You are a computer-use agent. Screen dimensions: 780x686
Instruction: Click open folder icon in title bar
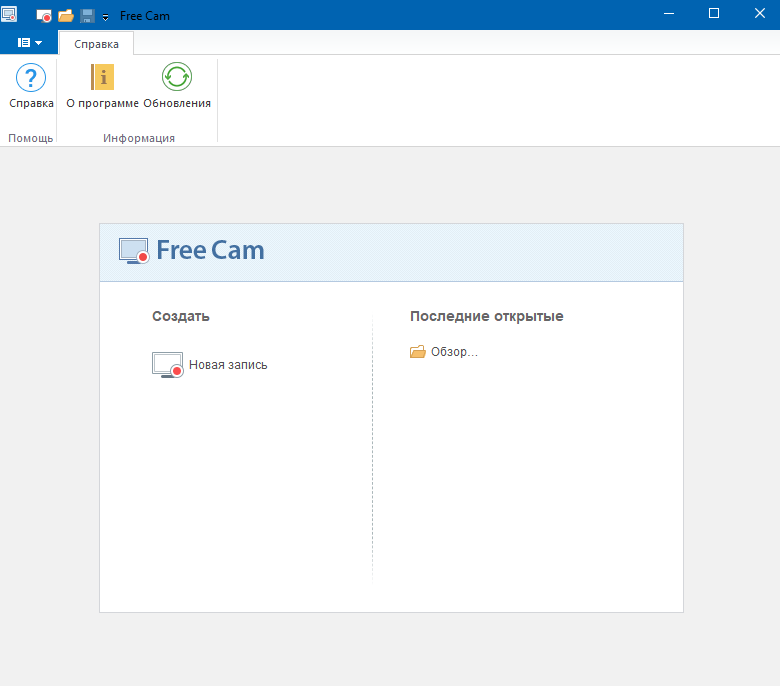[66, 16]
